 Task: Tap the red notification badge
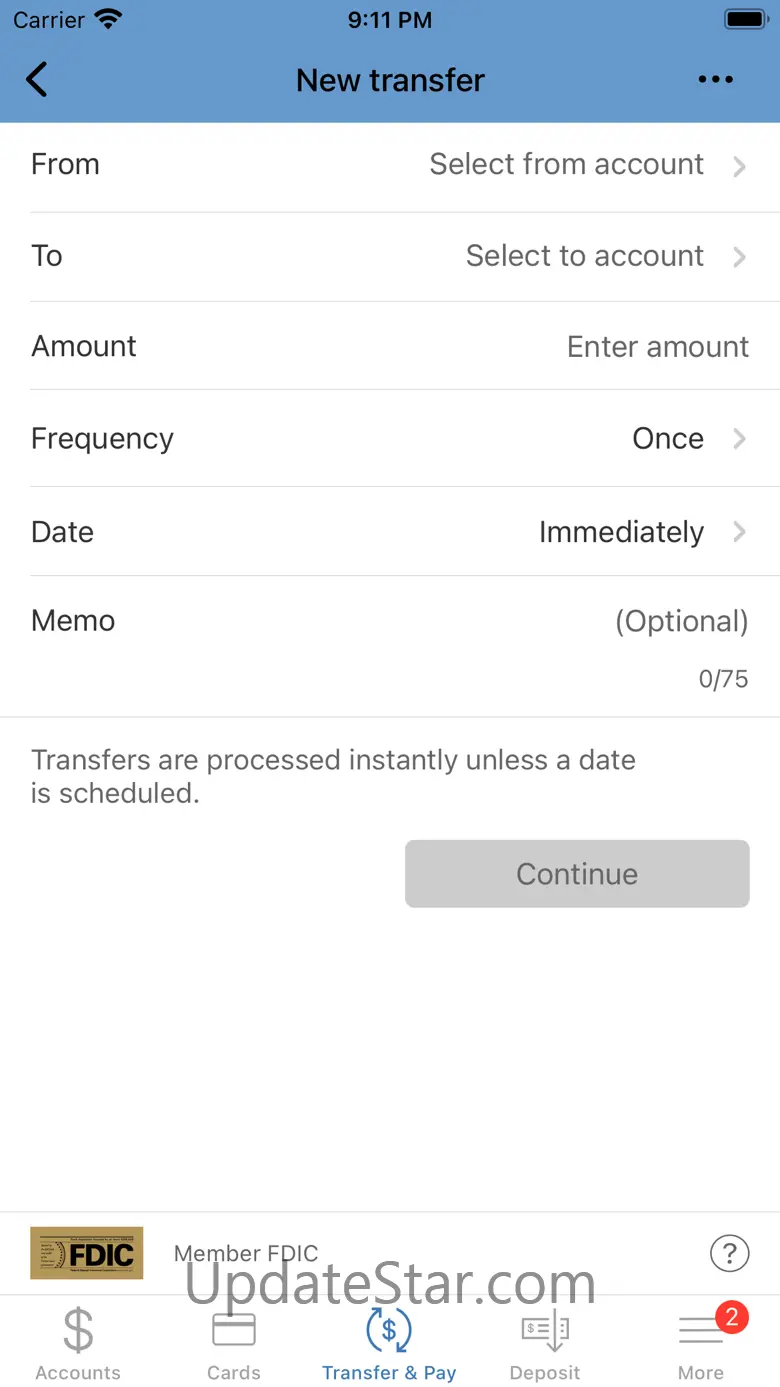point(732,1316)
